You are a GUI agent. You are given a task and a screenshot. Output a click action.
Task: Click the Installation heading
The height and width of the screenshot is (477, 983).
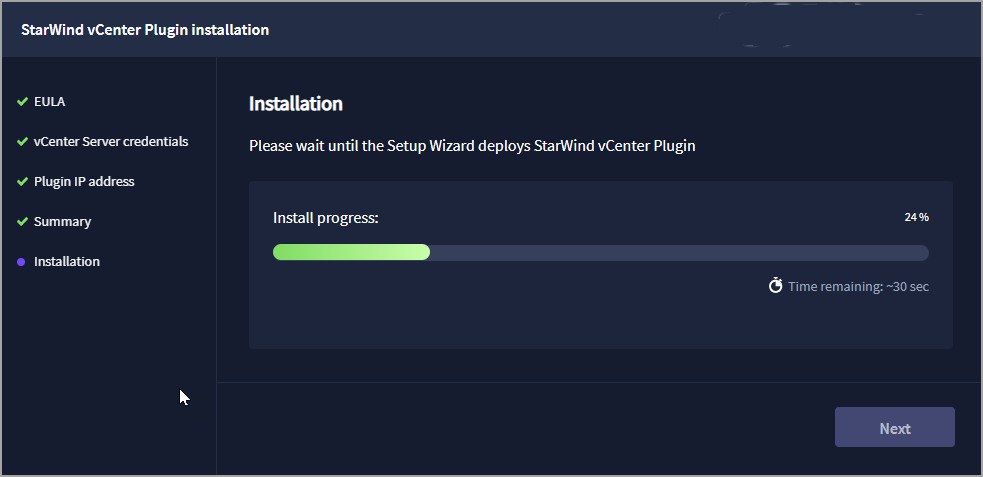pos(296,103)
